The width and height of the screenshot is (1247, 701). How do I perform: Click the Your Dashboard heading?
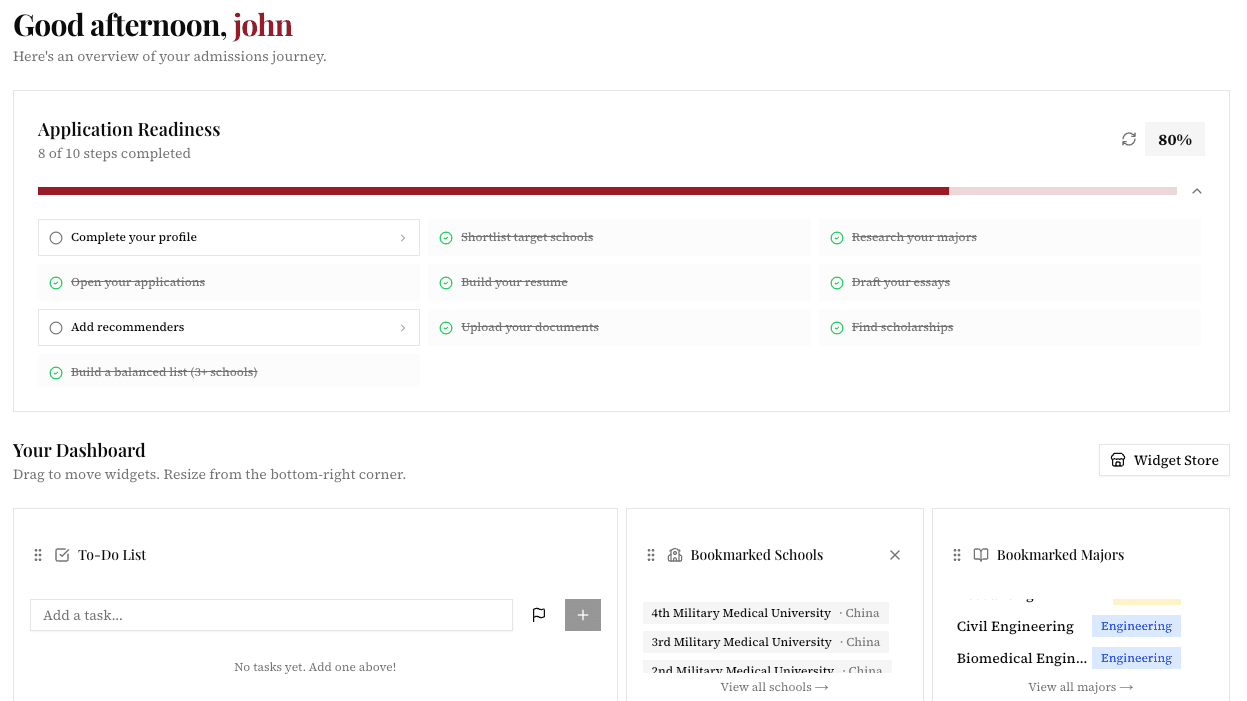79,450
